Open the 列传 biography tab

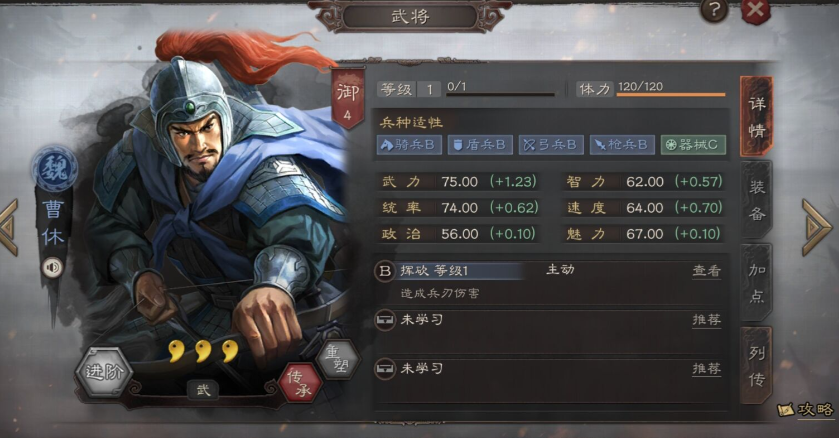757,366
